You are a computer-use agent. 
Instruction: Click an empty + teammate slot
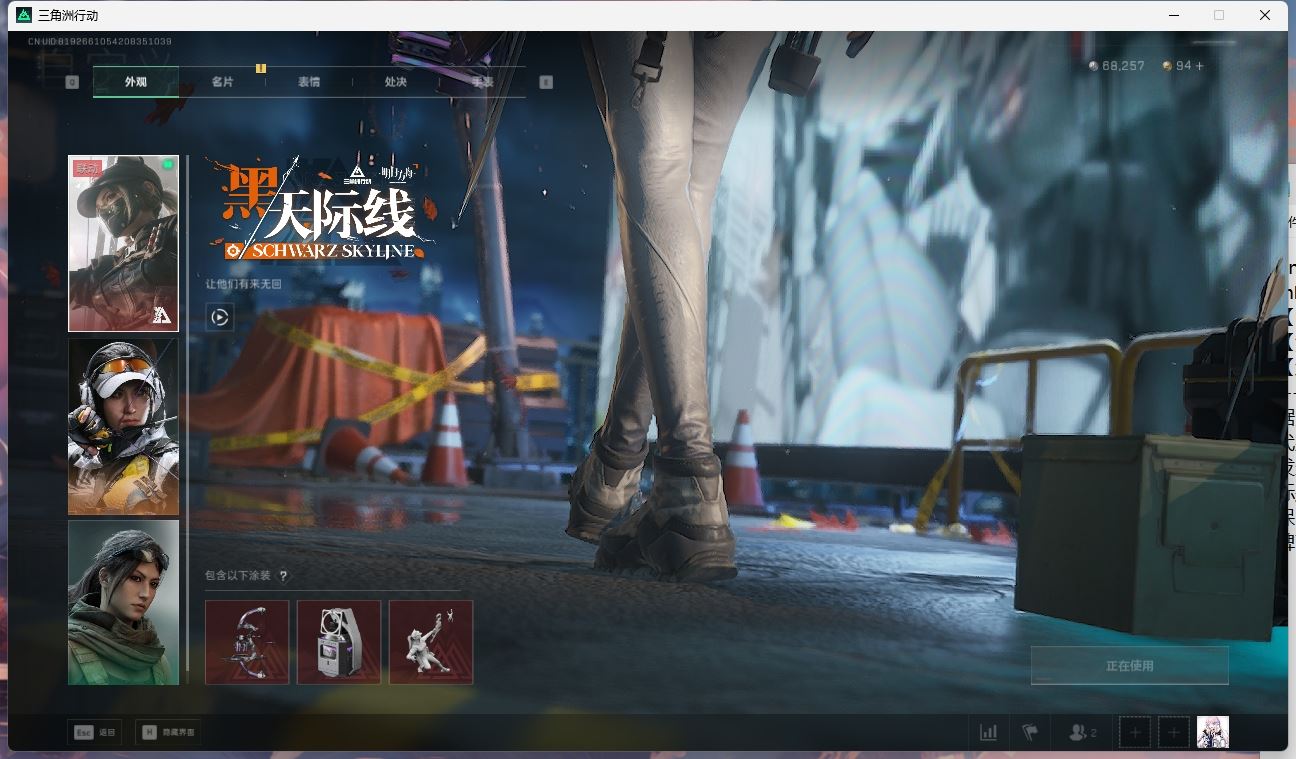pyautogui.click(x=1135, y=731)
